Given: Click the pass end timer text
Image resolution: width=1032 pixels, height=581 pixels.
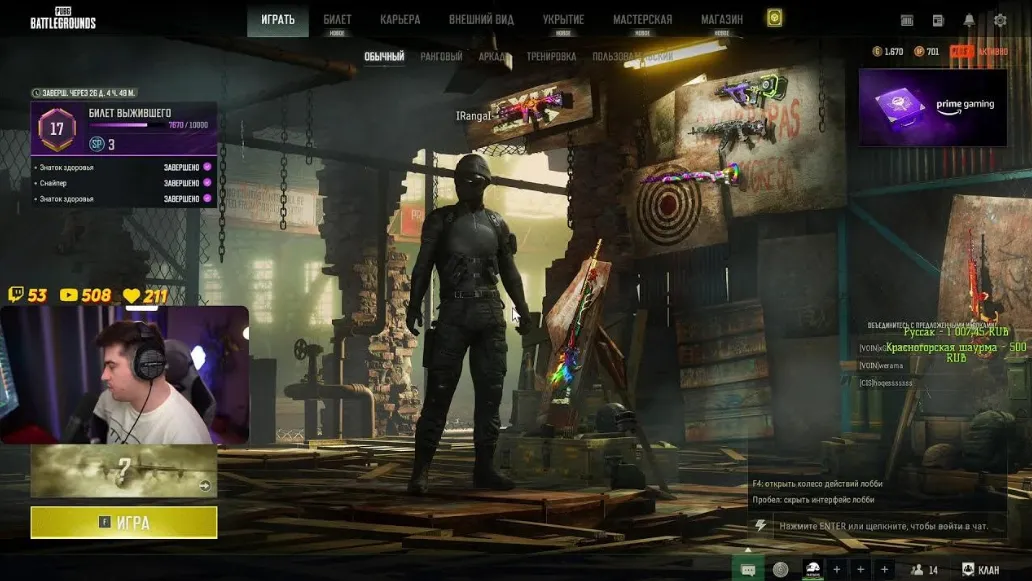Looking at the screenshot, I should (89, 93).
